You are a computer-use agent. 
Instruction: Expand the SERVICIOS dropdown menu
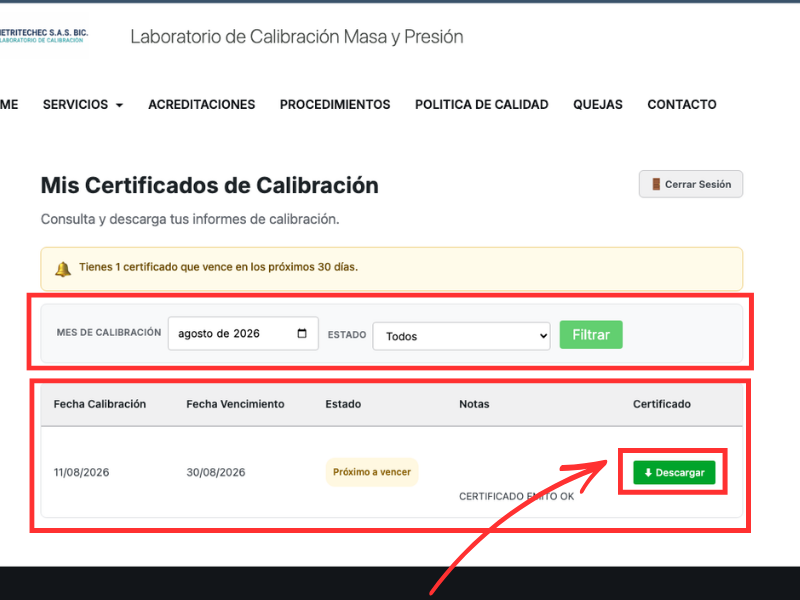pyautogui.click(x=83, y=105)
